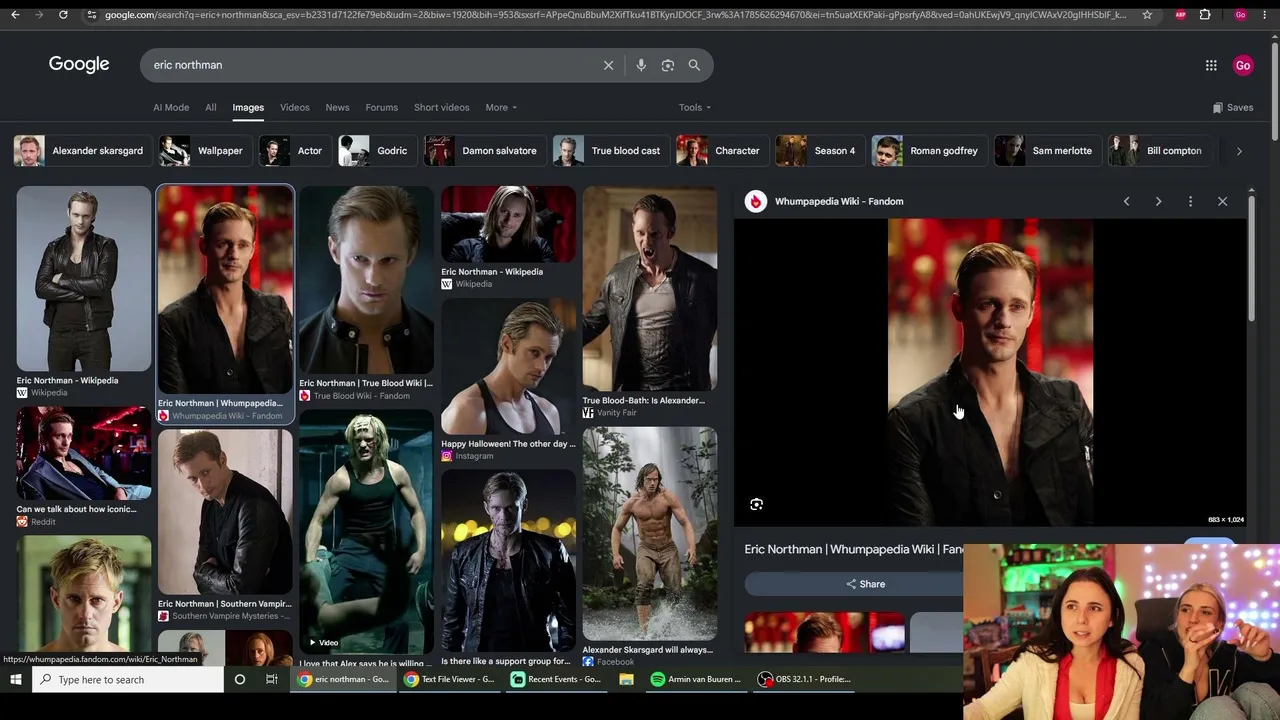Image resolution: width=1280 pixels, height=720 pixels.
Task: Select the Images tab
Action: click(248, 107)
